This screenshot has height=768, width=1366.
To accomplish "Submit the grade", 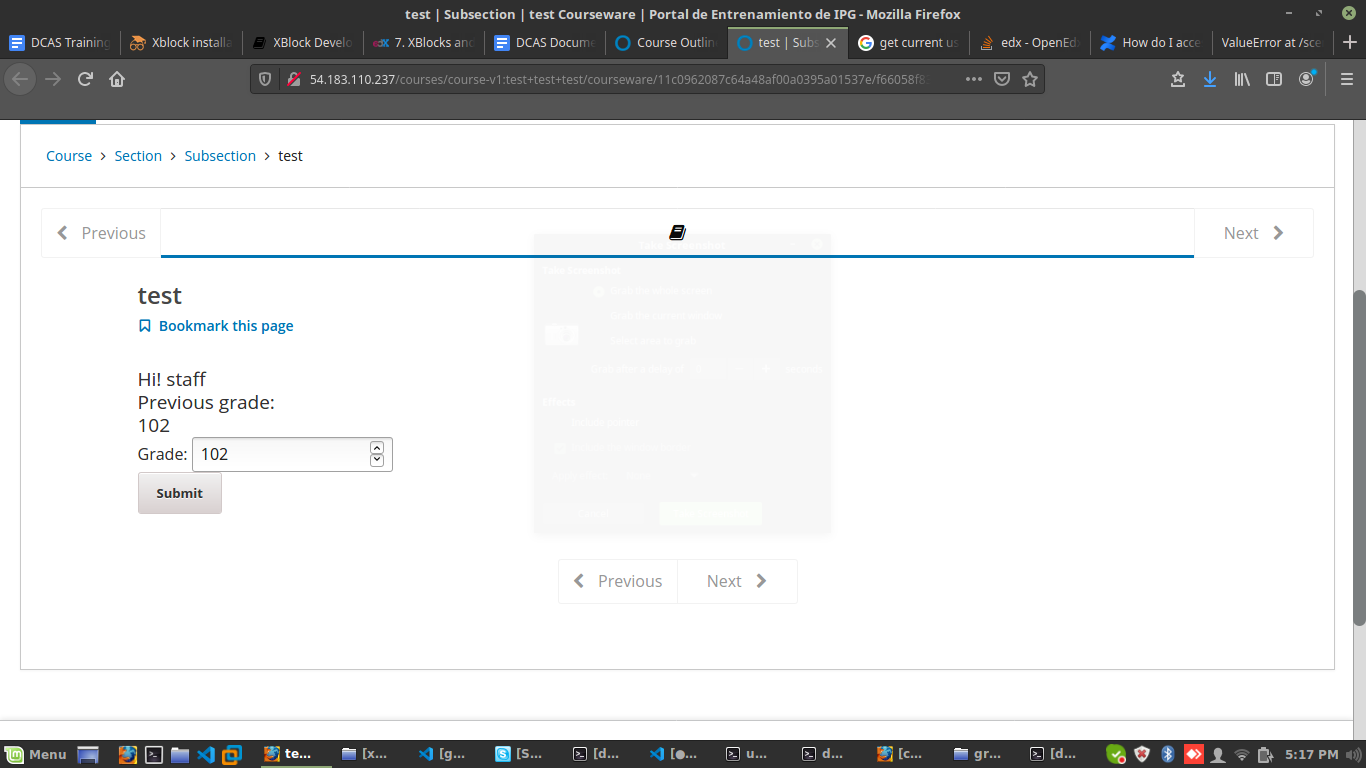I will pyautogui.click(x=180, y=493).
